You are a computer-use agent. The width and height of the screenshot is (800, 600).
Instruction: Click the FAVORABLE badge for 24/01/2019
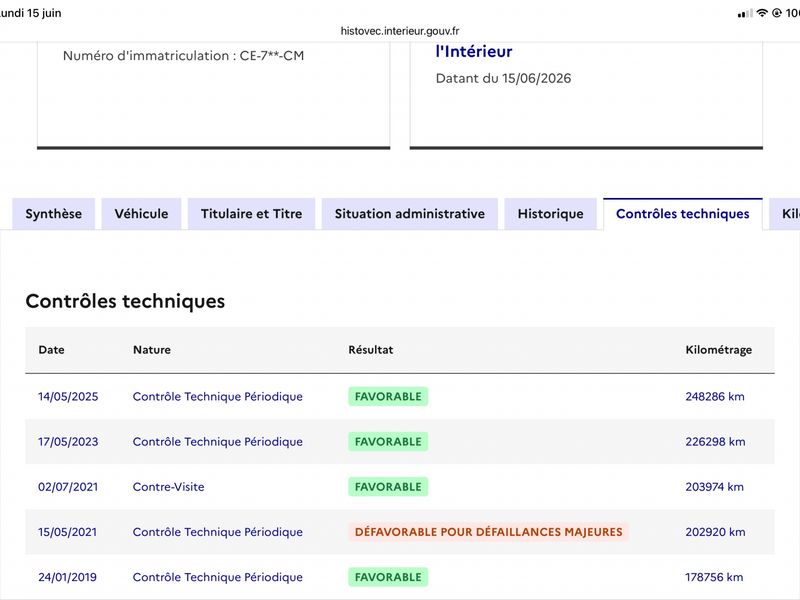click(x=388, y=577)
